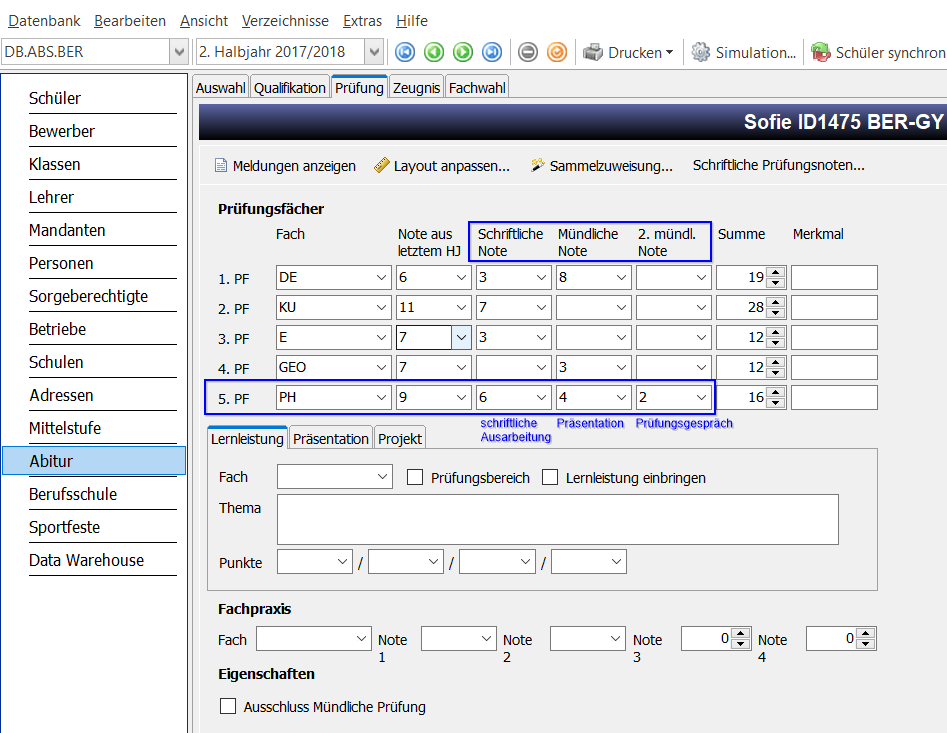Click Schriftliche Prüfungsnoten button
Image resolution: width=947 pixels, height=733 pixels.
(778, 165)
